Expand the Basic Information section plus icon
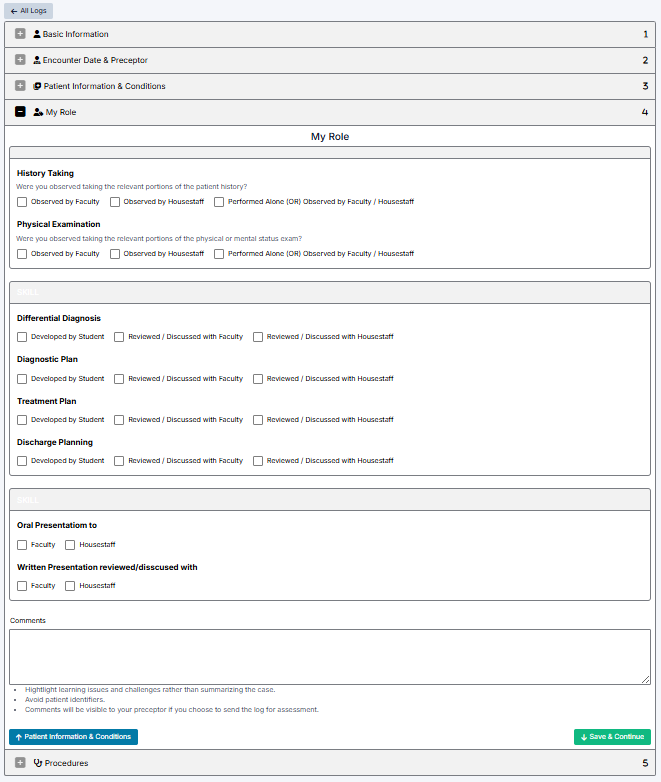 click(20, 34)
